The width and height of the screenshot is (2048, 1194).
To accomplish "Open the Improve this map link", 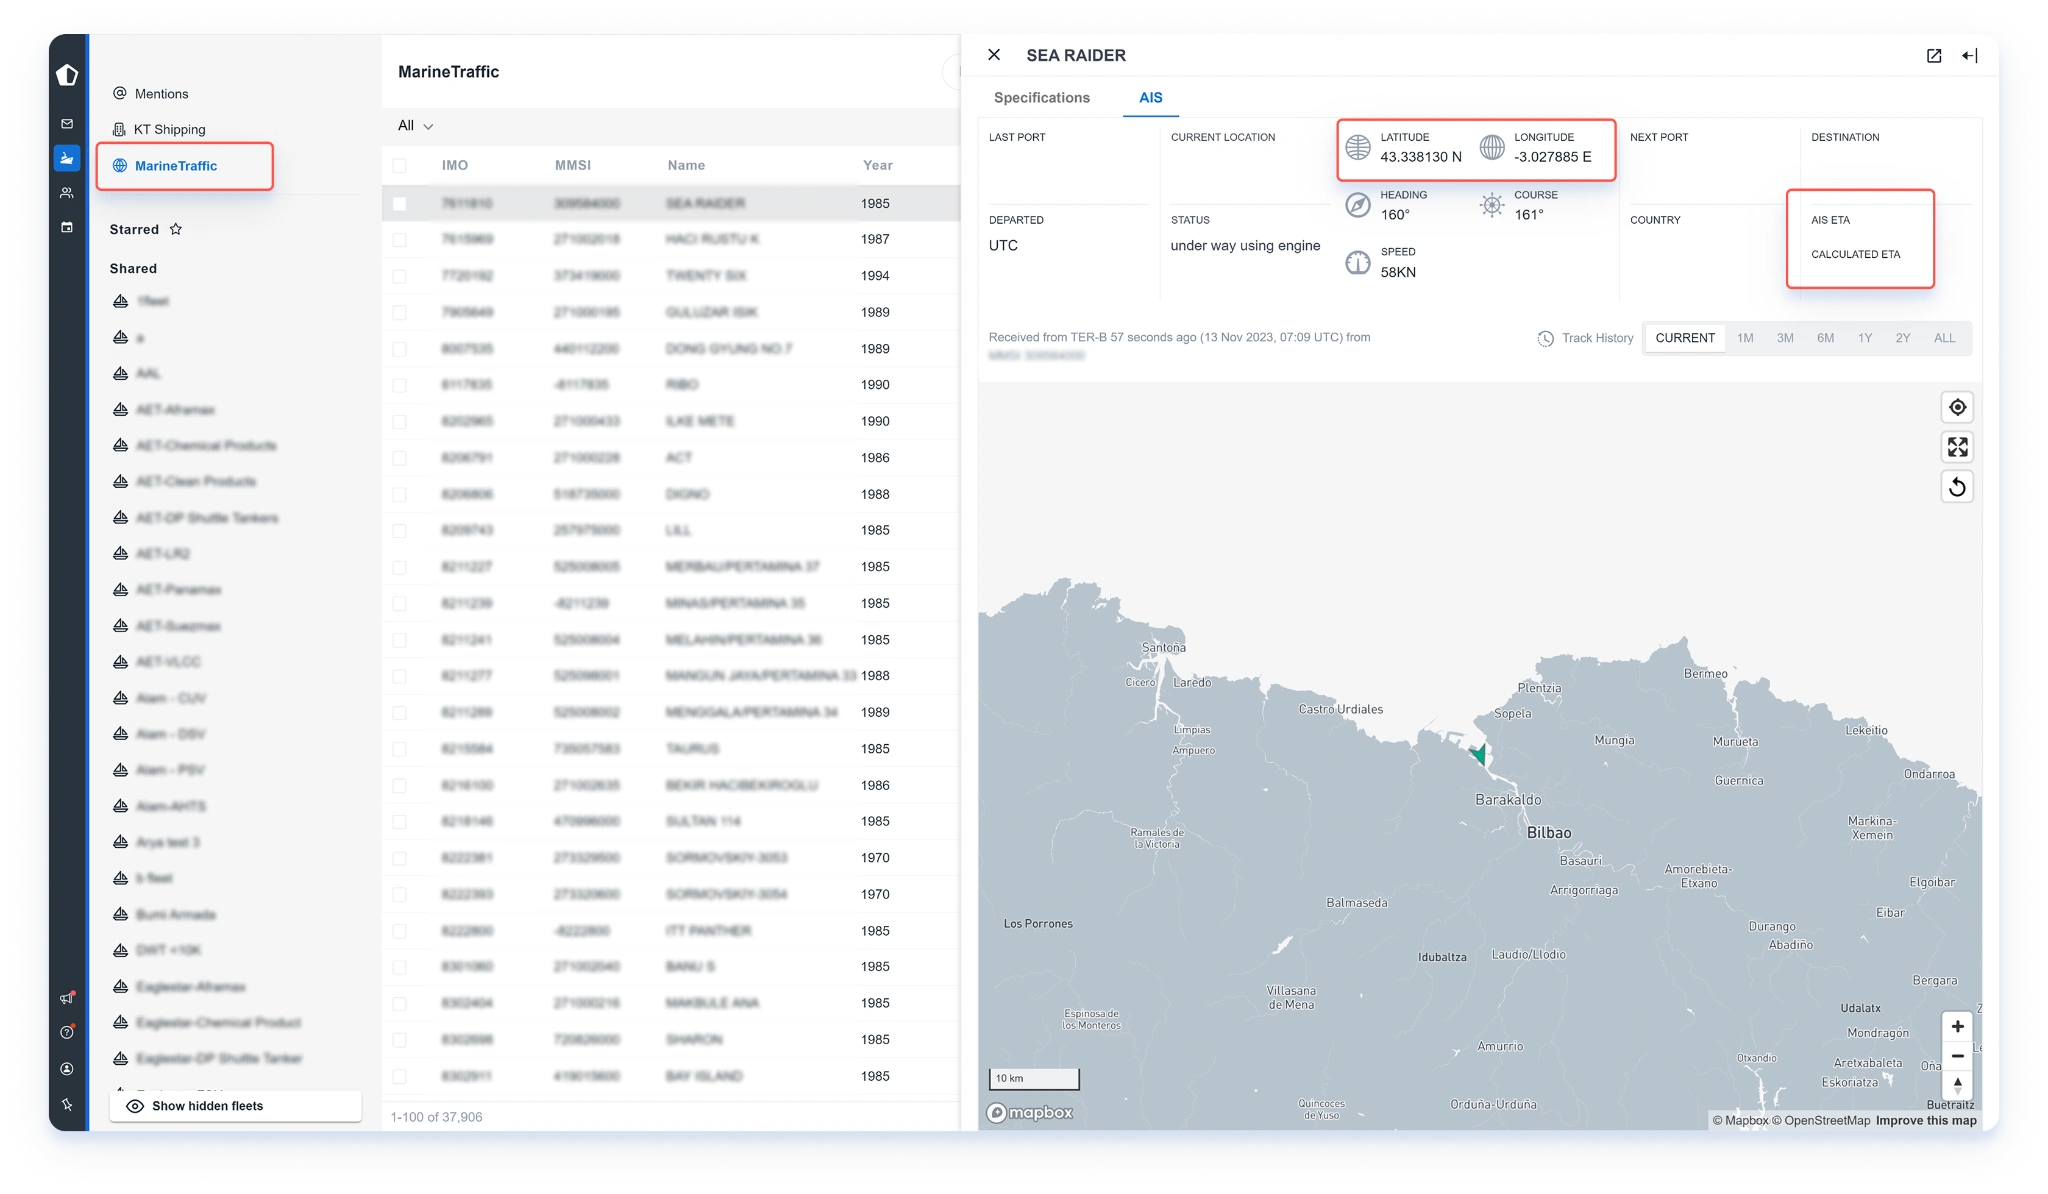I will [1926, 1121].
